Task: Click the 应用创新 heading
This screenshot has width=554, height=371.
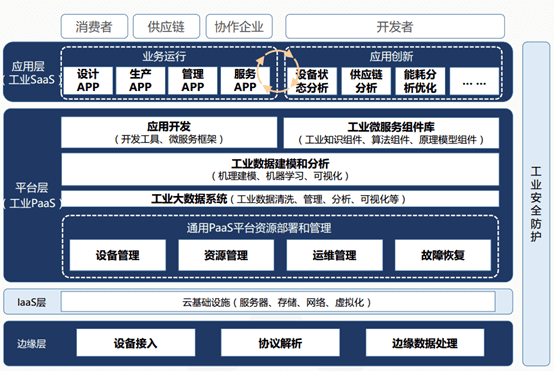Action: point(391,56)
